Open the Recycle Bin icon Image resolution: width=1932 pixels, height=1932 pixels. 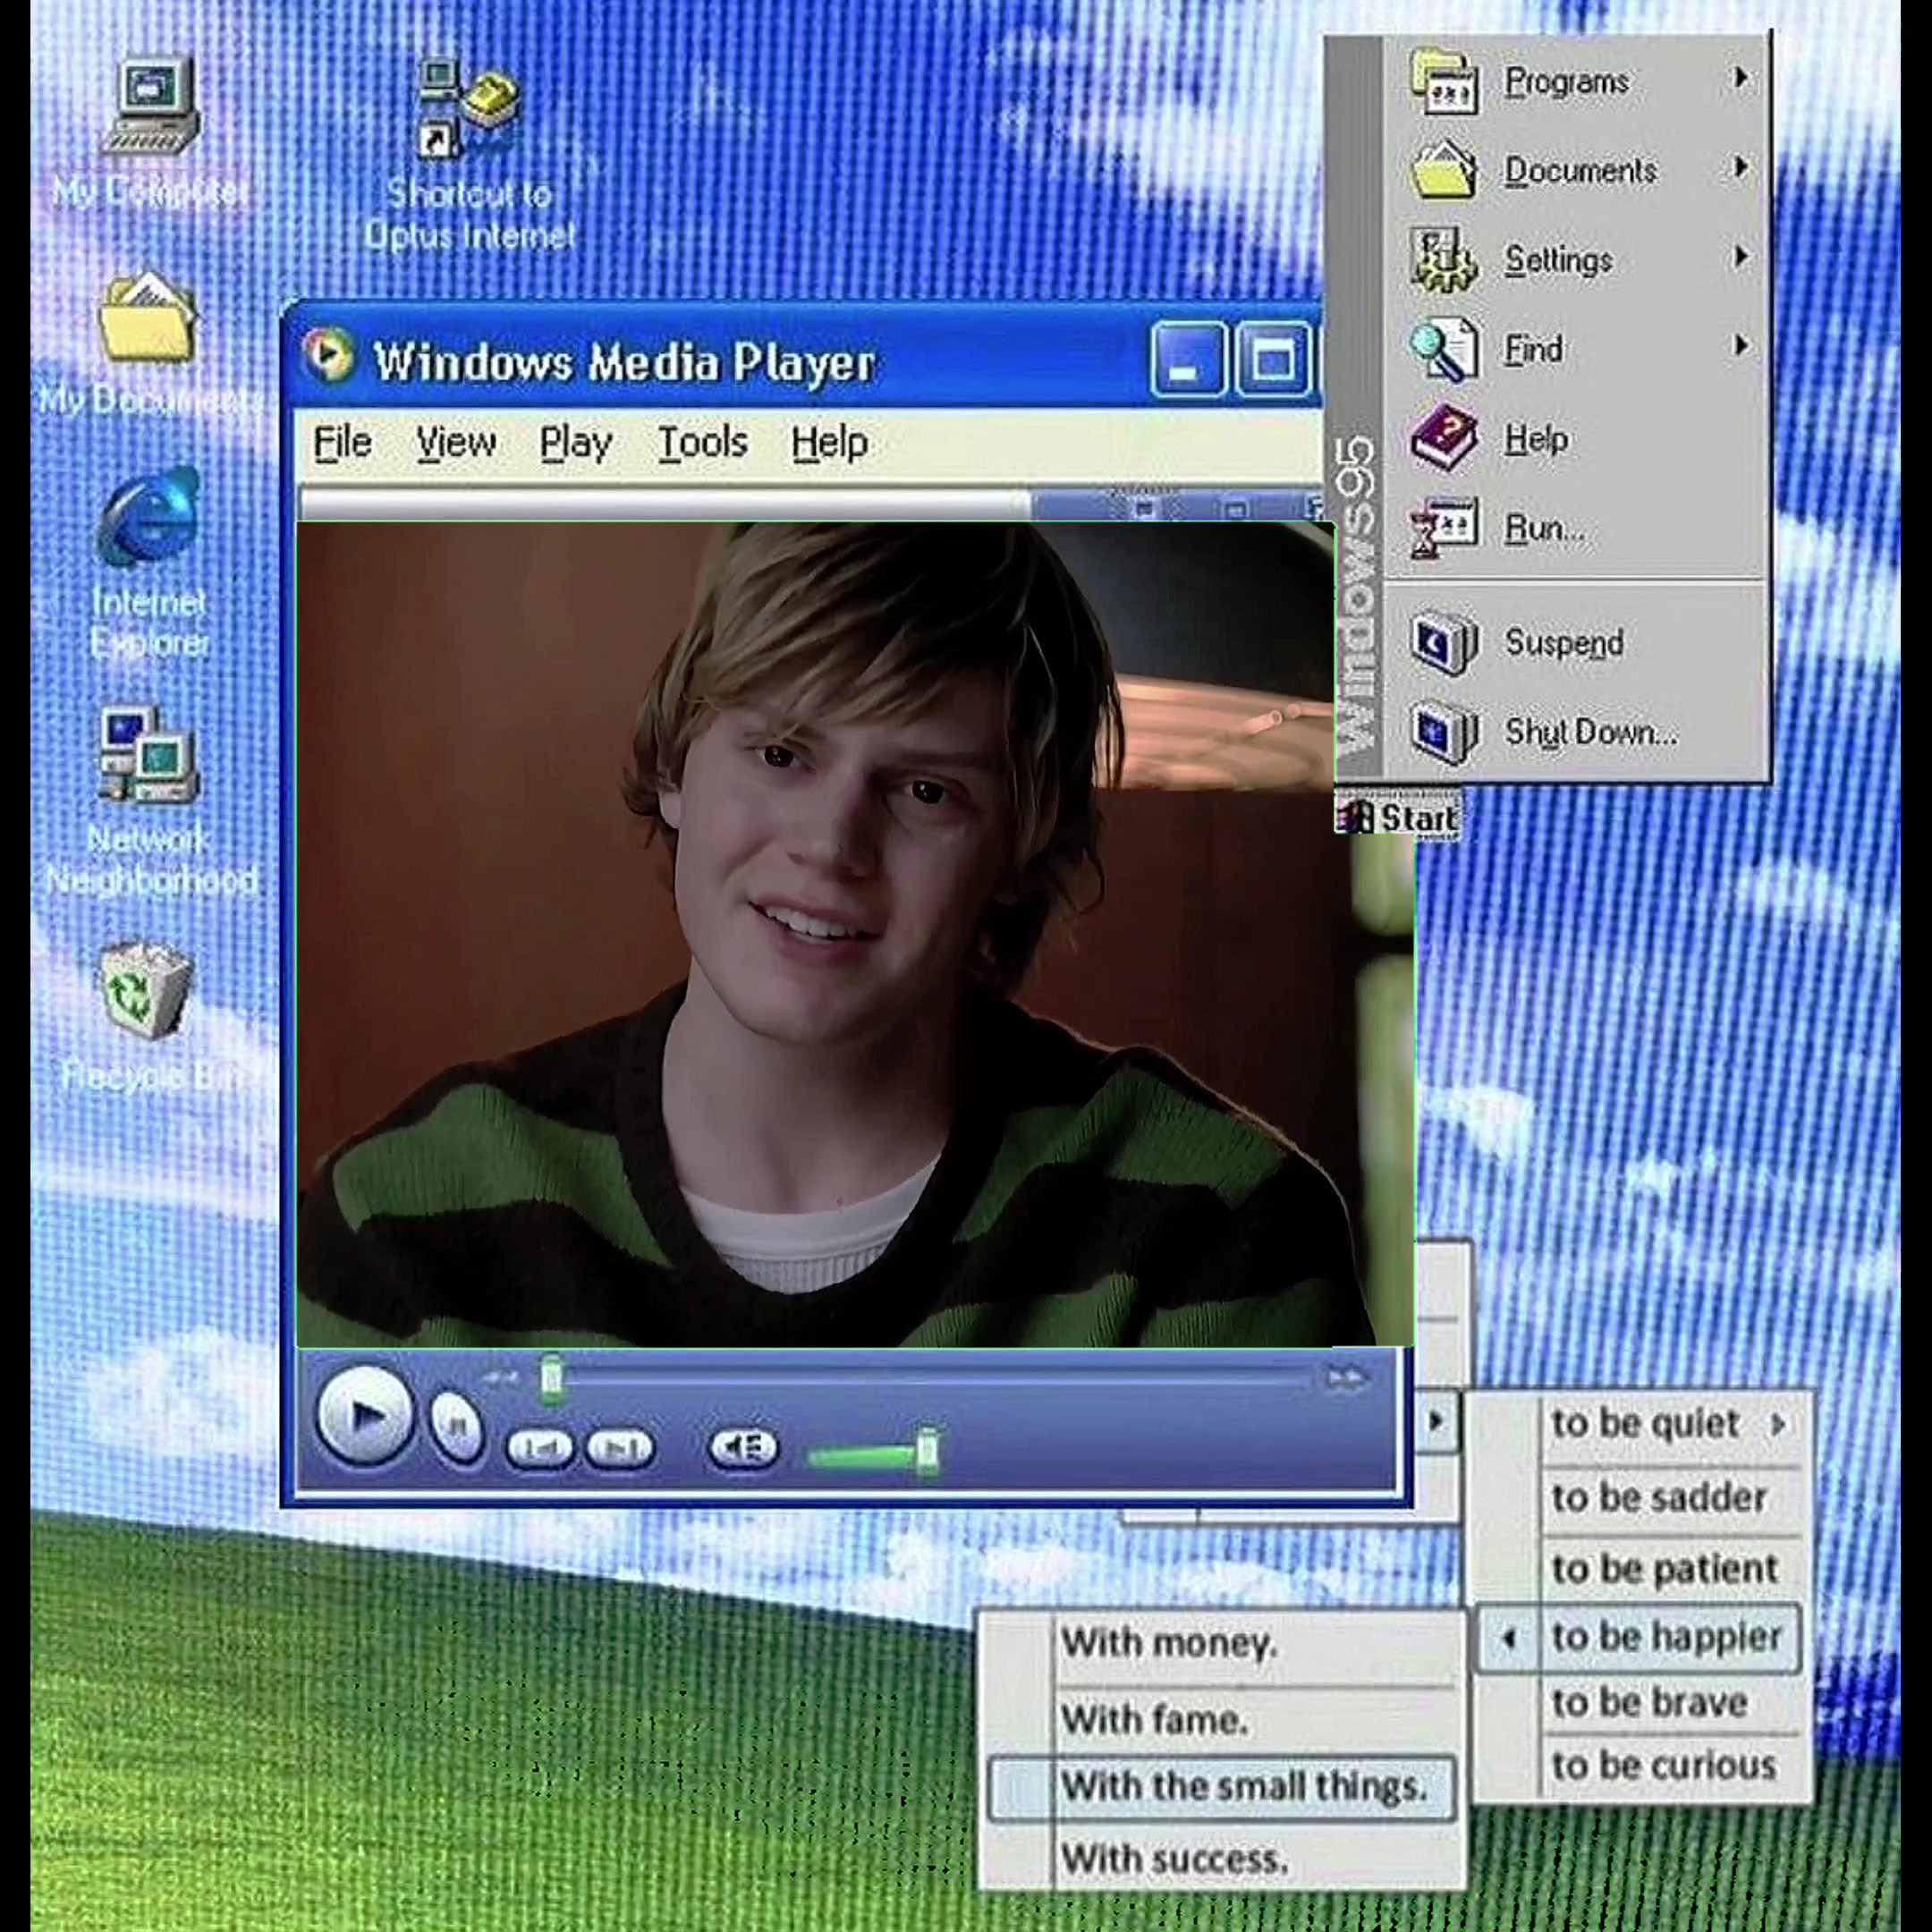click(x=146, y=990)
